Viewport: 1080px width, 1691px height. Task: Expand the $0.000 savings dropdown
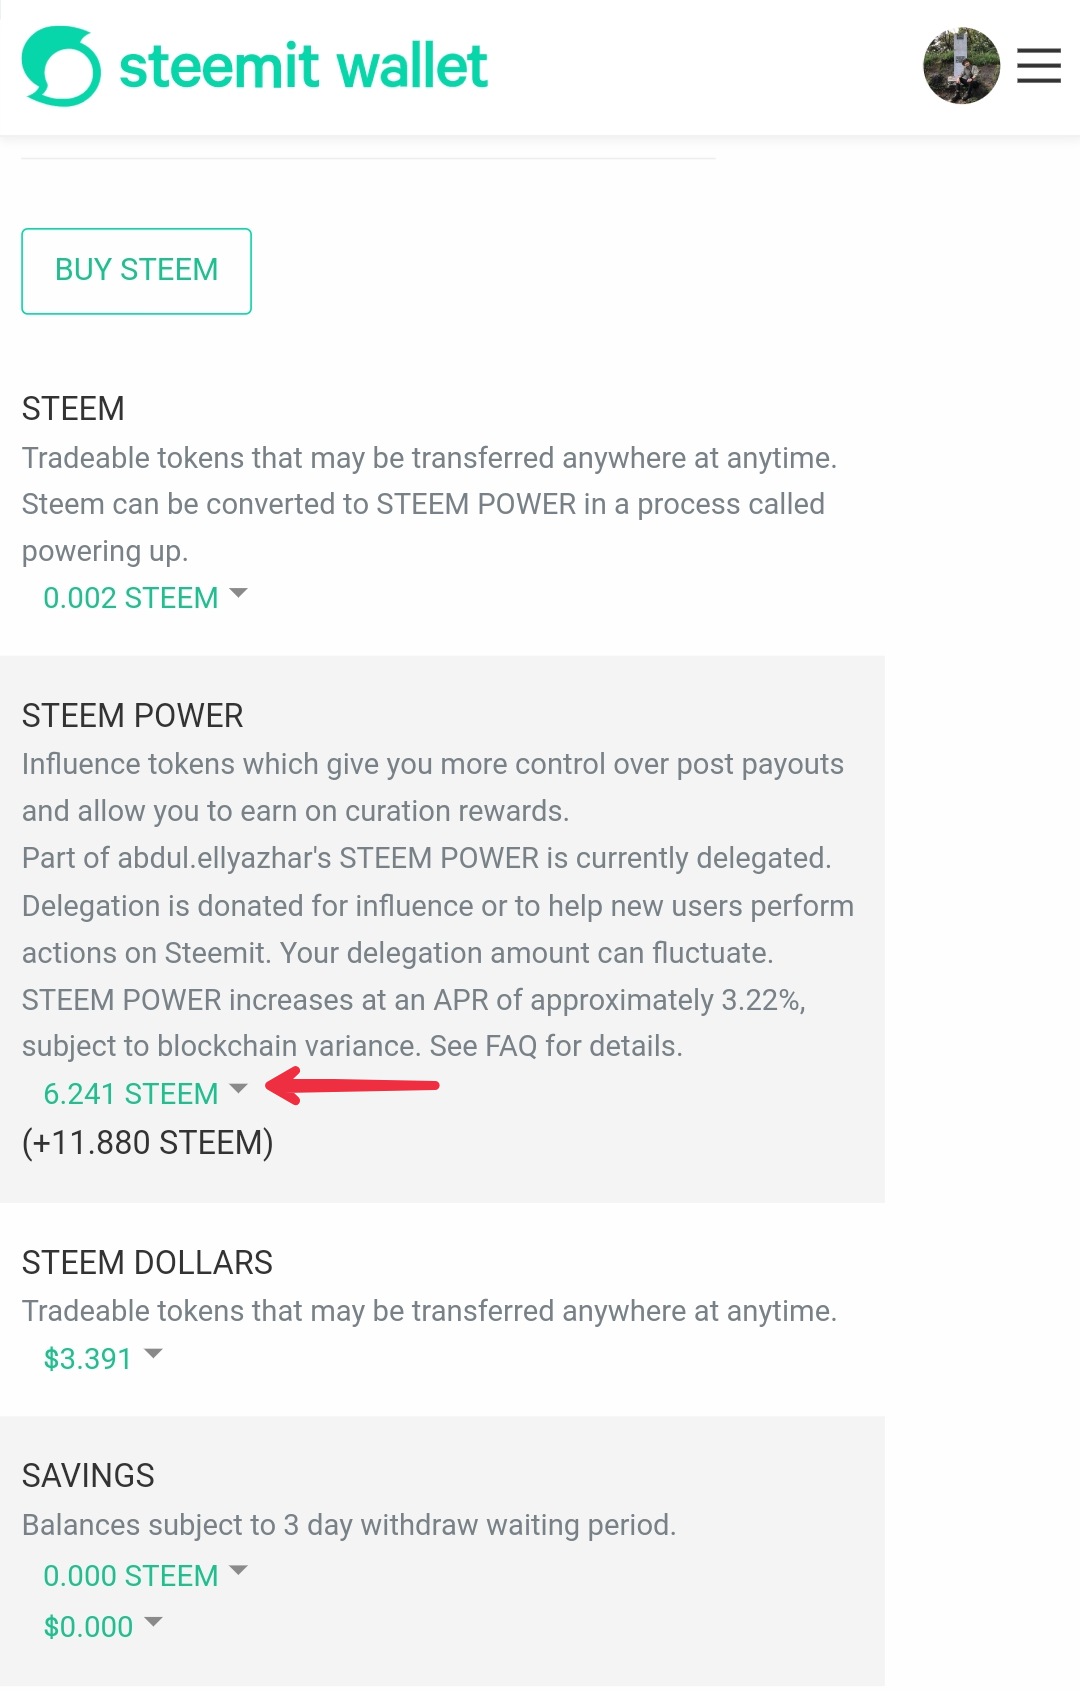(x=102, y=1626)
